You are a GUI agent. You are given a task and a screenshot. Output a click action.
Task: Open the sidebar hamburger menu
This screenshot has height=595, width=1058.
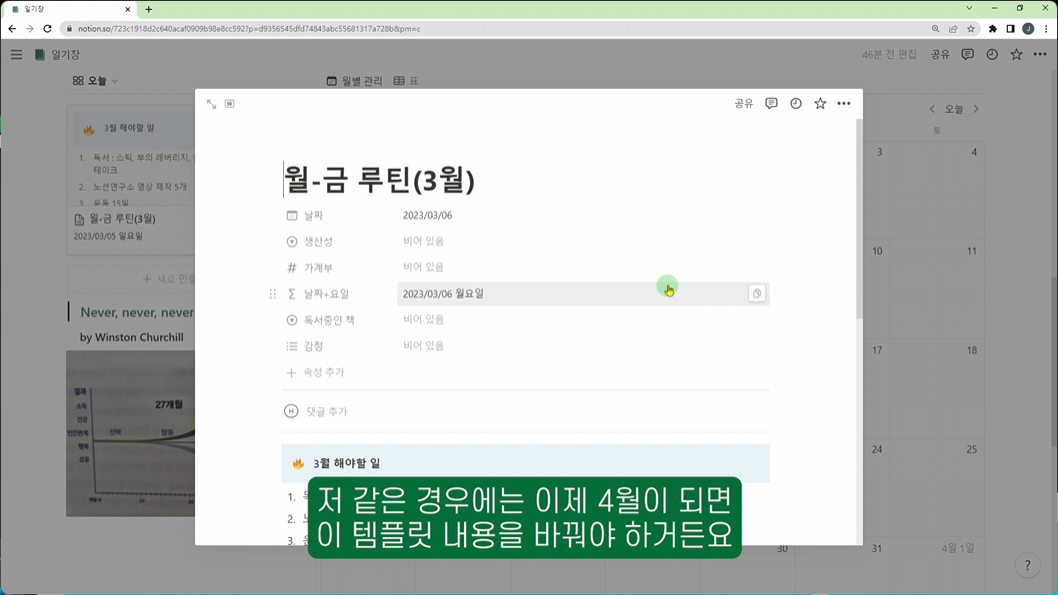tap(16, 55)
